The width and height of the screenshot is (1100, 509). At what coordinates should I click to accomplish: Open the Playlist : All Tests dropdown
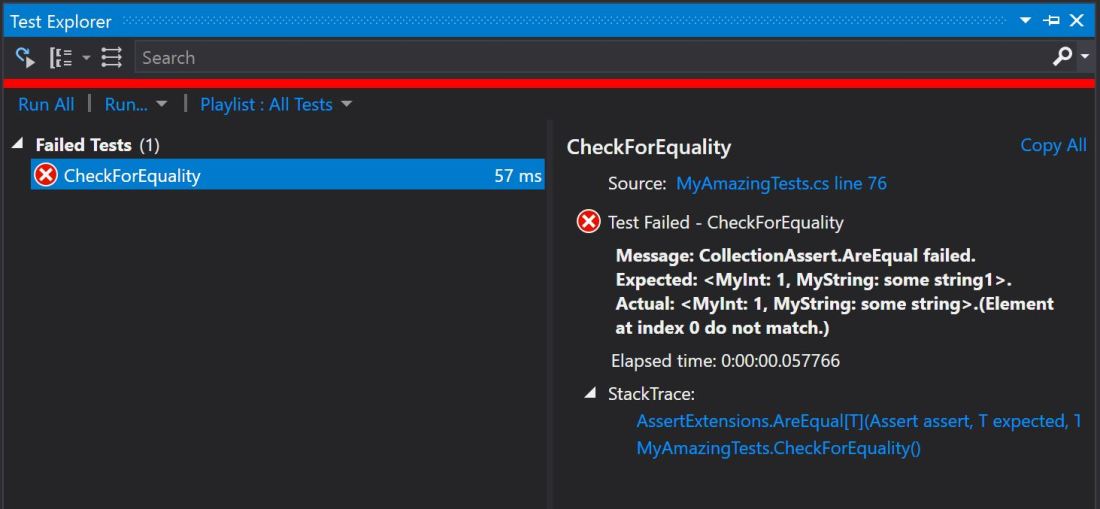[276, 104]
